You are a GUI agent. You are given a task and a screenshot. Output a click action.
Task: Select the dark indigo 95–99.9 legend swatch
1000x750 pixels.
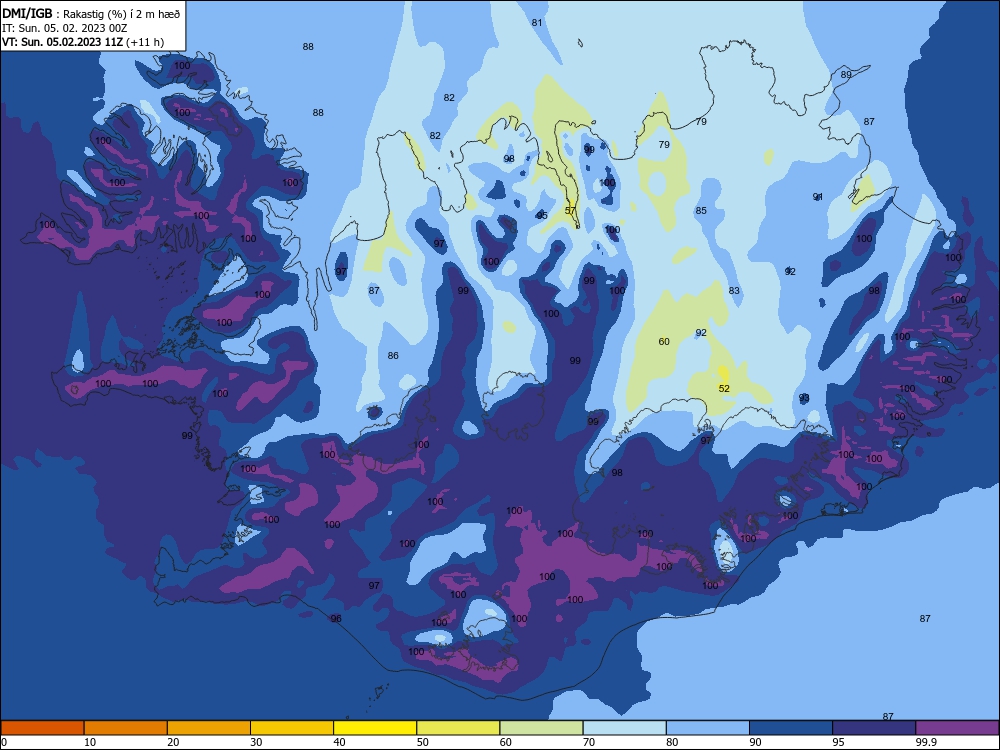[874, 728]
